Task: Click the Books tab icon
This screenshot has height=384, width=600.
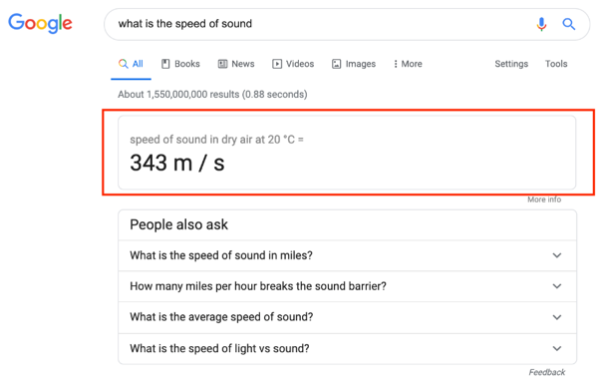Action: 165,64
